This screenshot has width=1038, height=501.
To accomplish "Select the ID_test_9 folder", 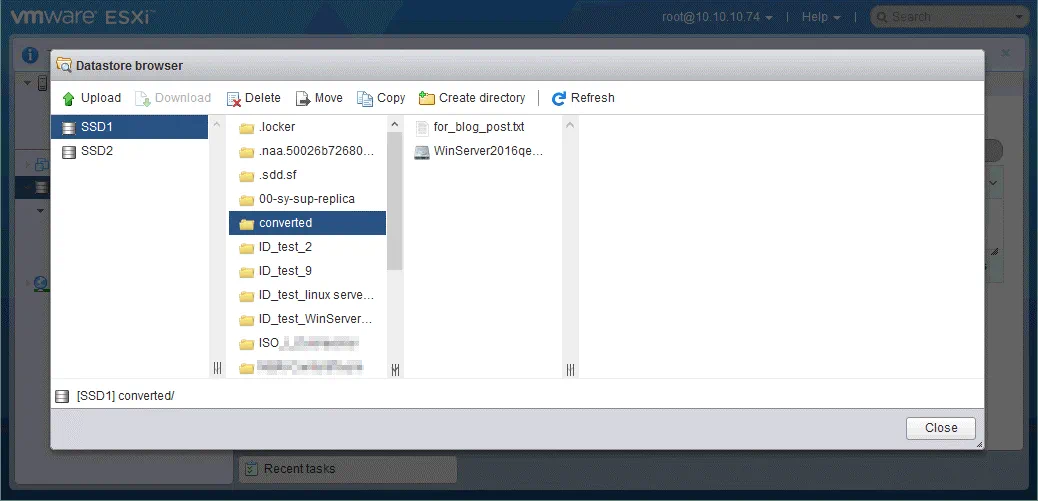I will click(285, 271).
